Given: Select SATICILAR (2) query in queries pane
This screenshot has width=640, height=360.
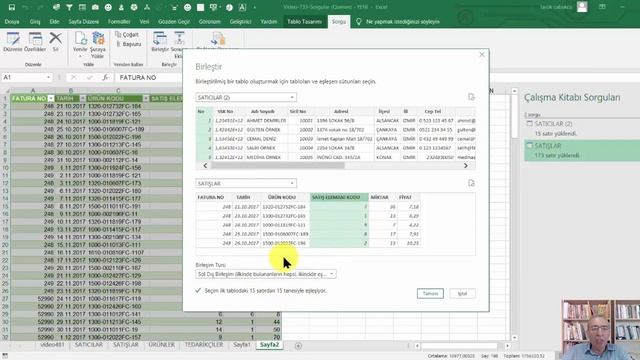Looking at the screenshot, I should (582, 128).
